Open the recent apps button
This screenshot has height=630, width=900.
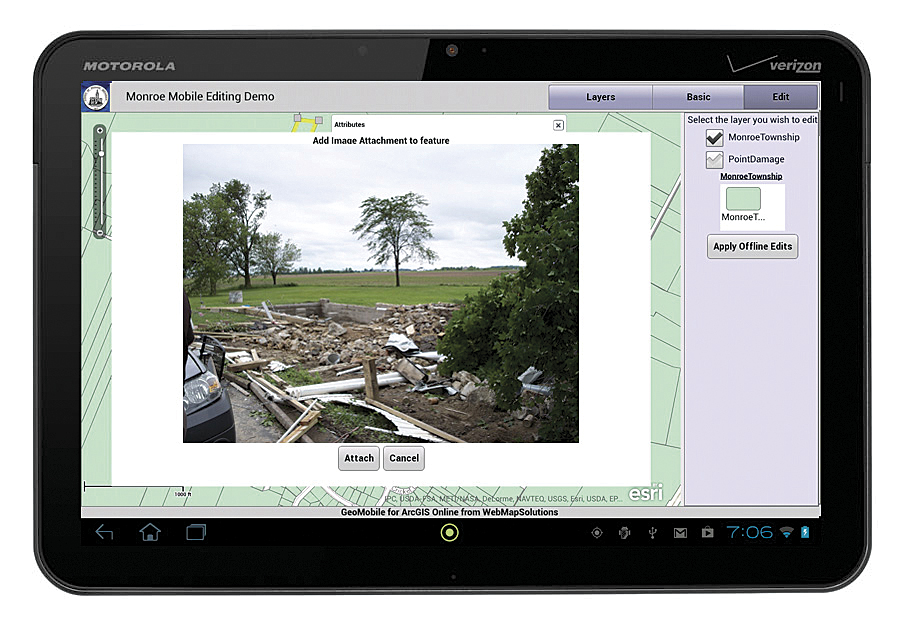point(196,532)
